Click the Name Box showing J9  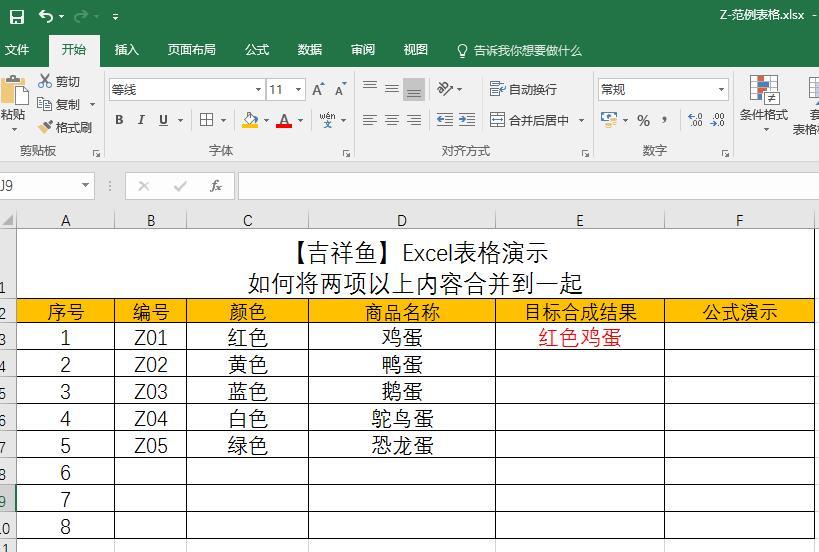click(39, 186)
